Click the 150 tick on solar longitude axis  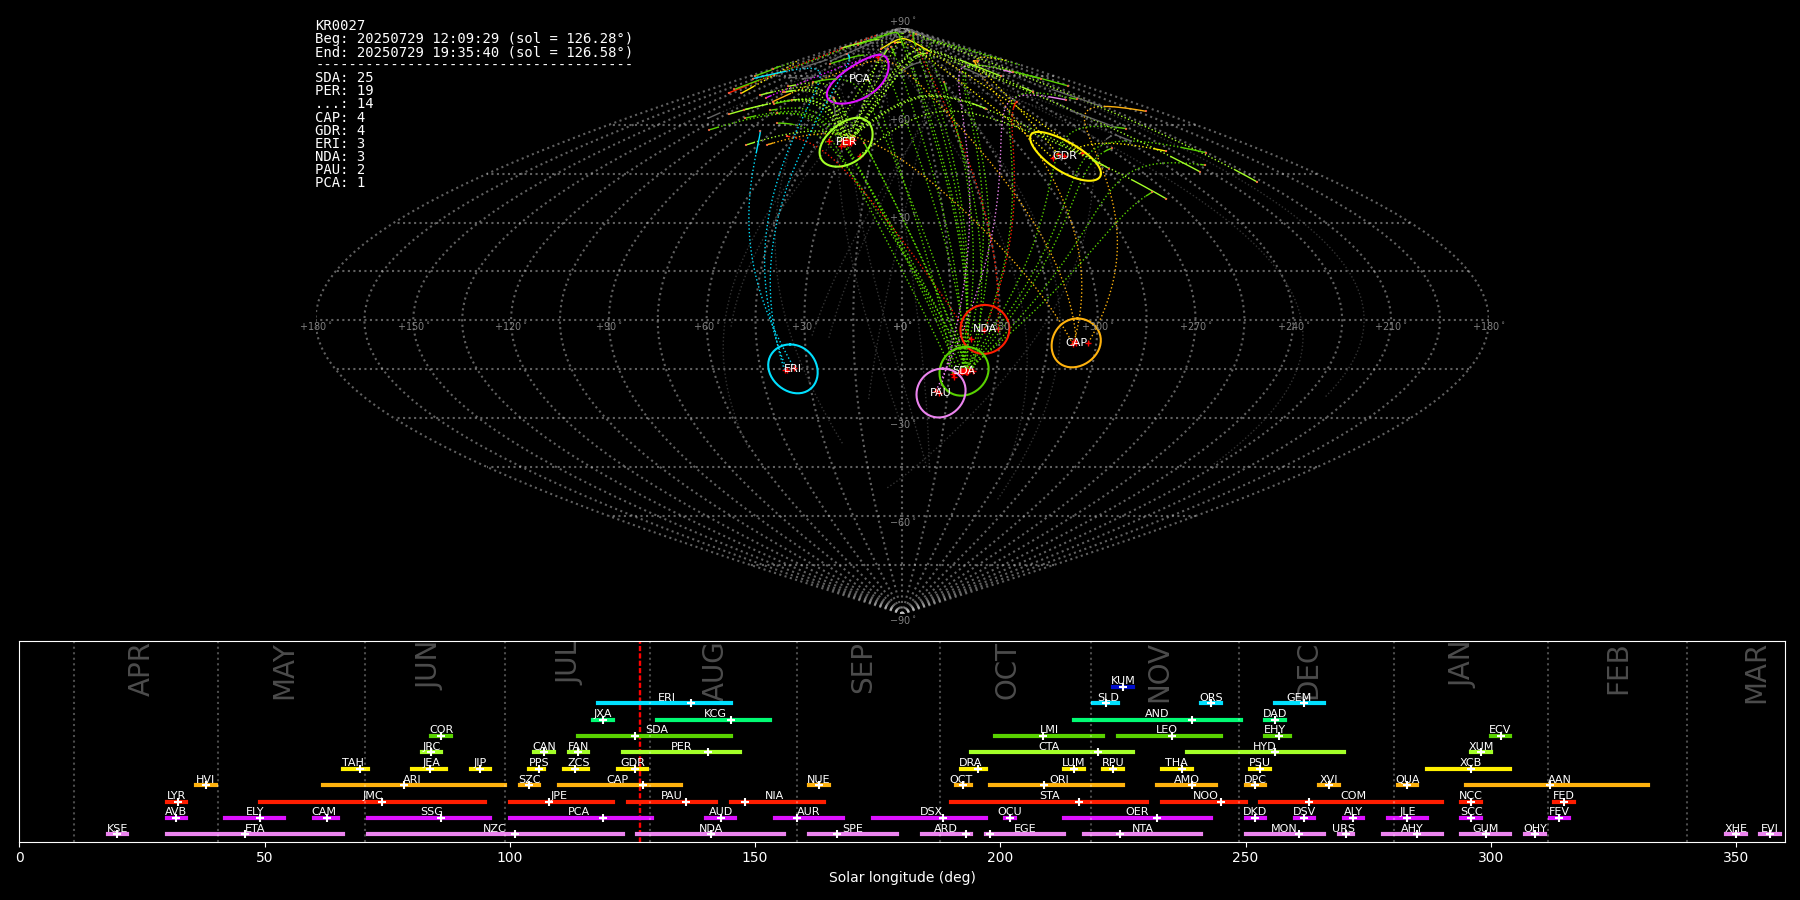(755, 857)
